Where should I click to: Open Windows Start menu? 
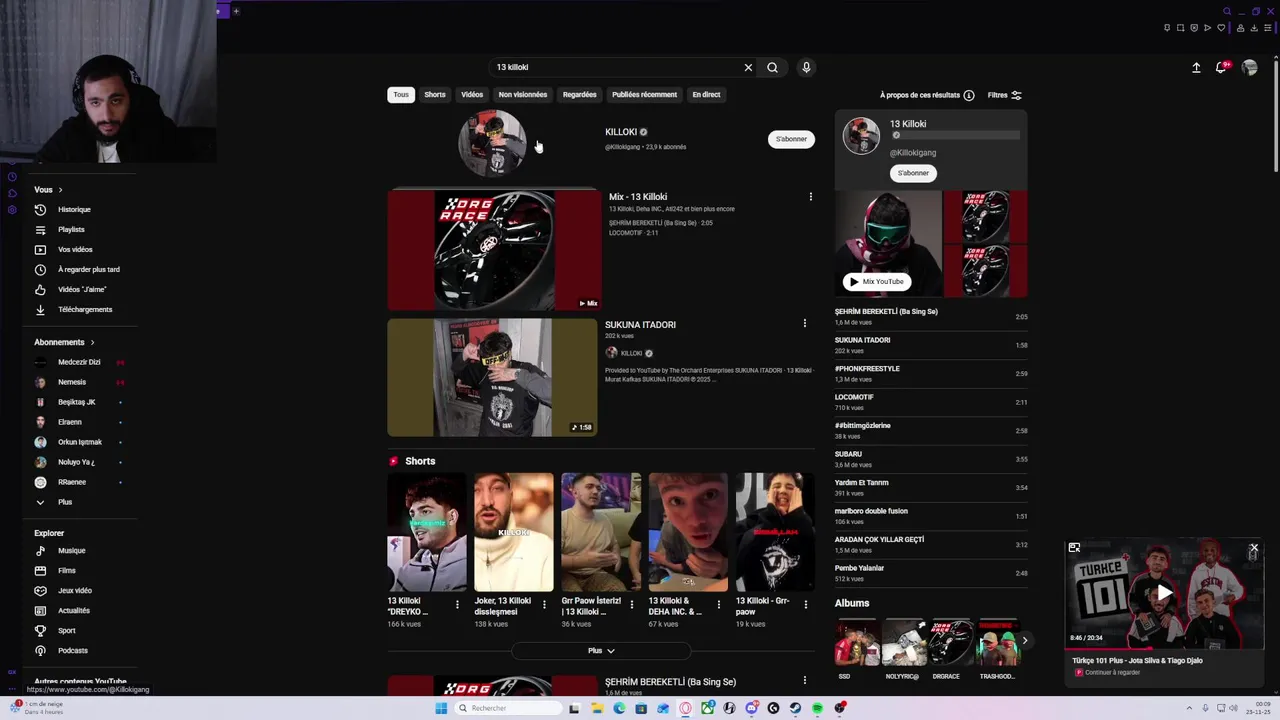click(x=441, y=708)
